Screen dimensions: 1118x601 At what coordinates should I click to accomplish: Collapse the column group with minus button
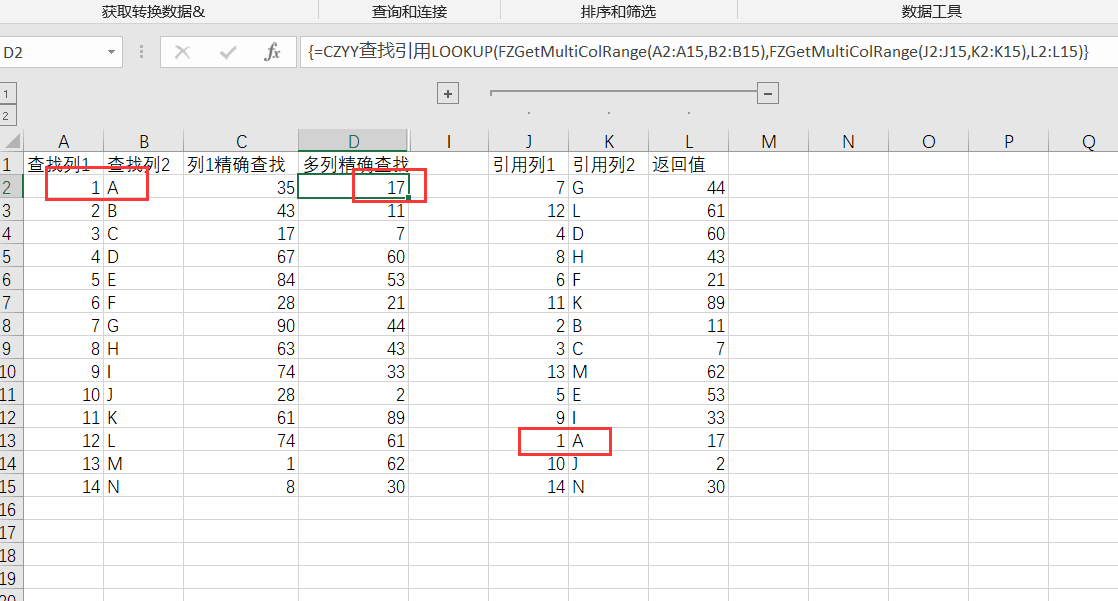768,93
